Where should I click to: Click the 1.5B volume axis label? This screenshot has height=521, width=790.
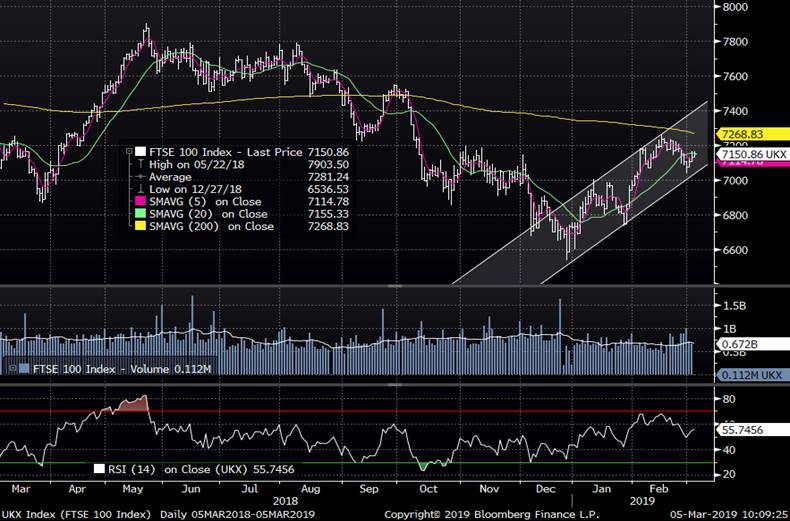pyautogui.click(x=735, y=306)
